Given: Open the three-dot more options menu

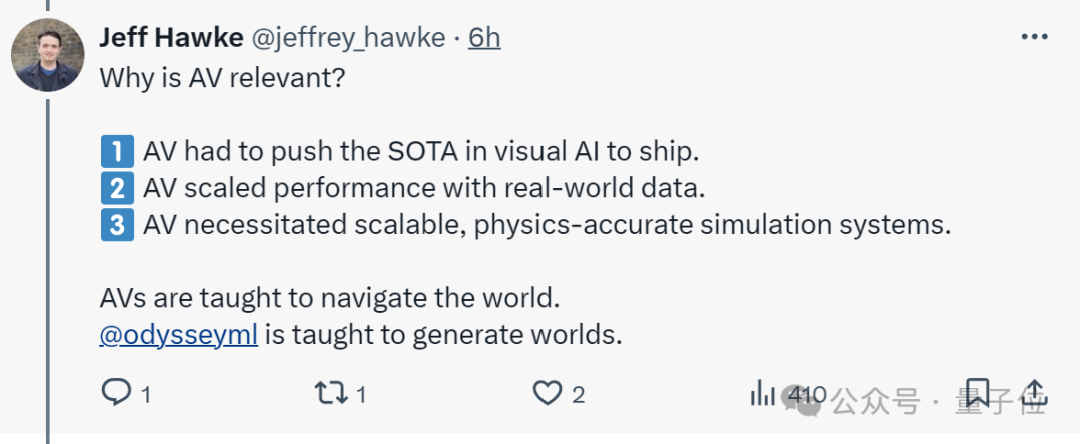Looking at the screenshot, I should click(x=1035, y=37).
